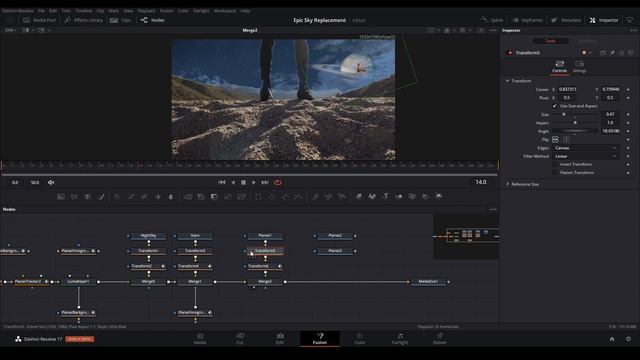
Task: Open the Fusion menu
Action: 167,11
